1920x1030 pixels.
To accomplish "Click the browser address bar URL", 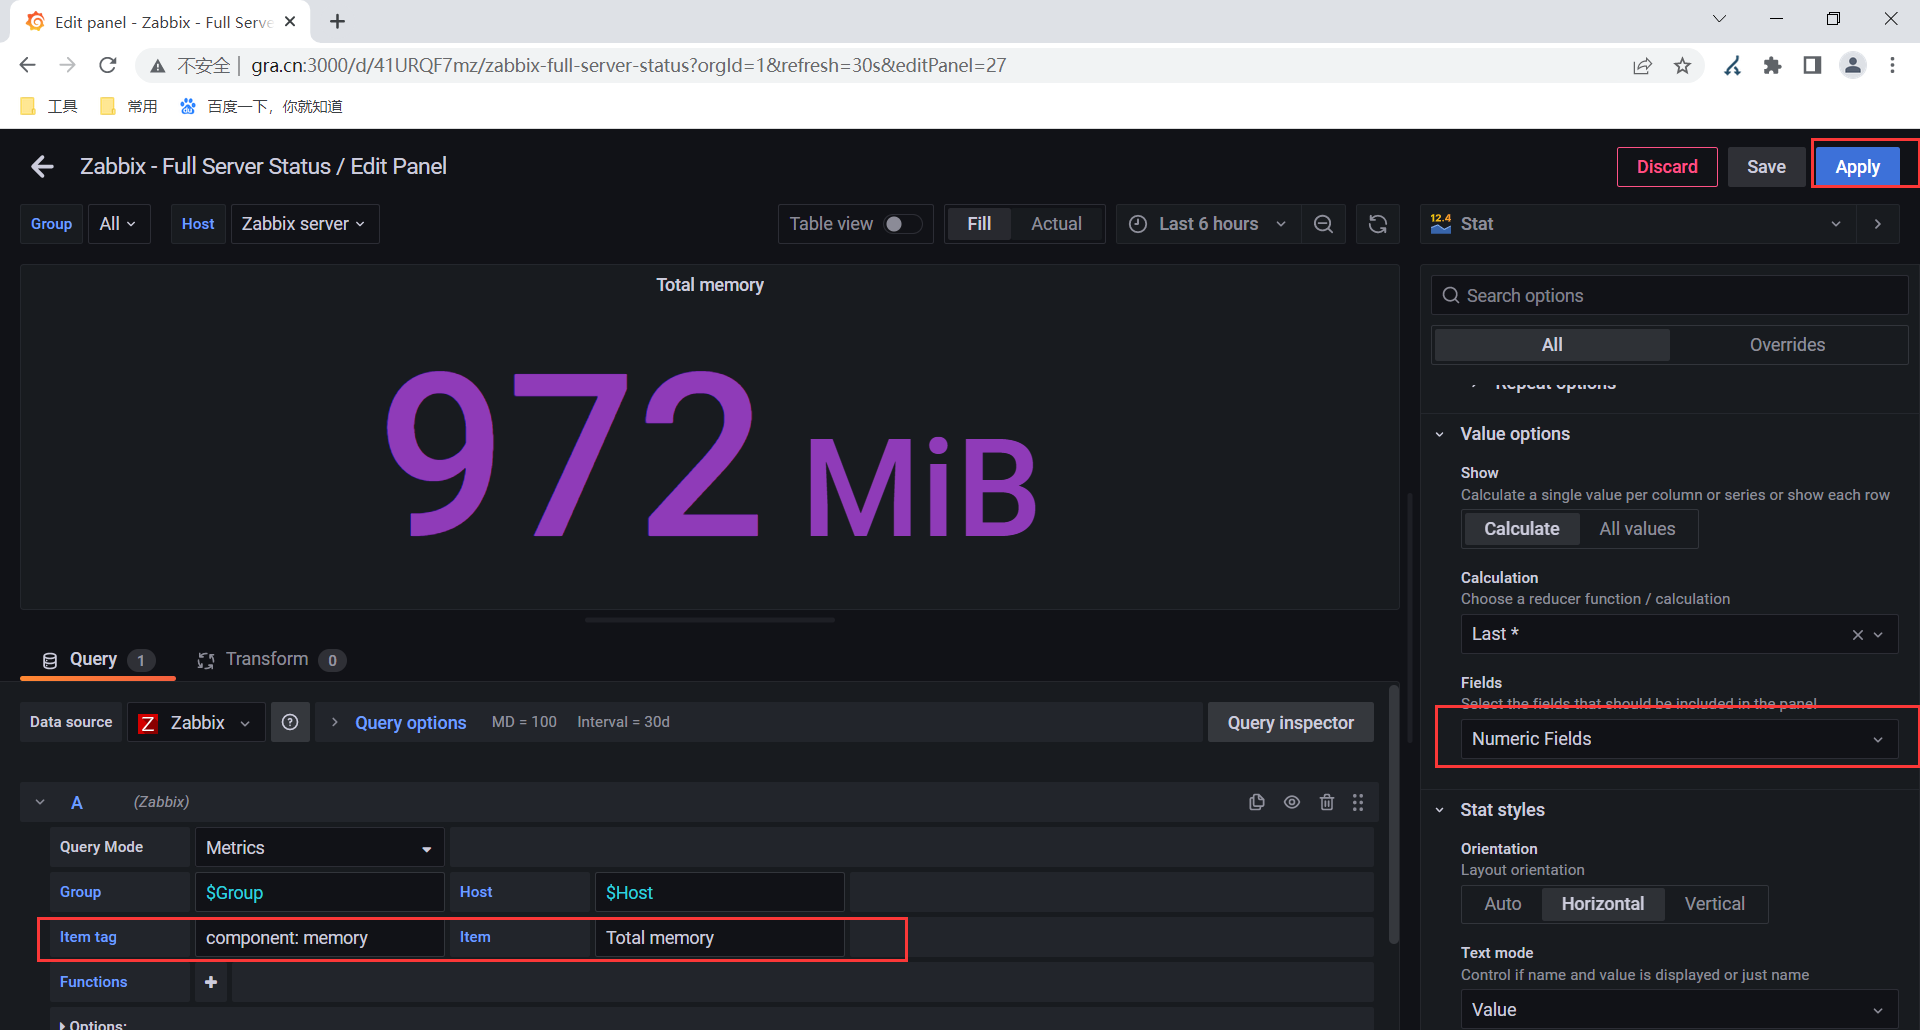I will click(x=629, y=66).
